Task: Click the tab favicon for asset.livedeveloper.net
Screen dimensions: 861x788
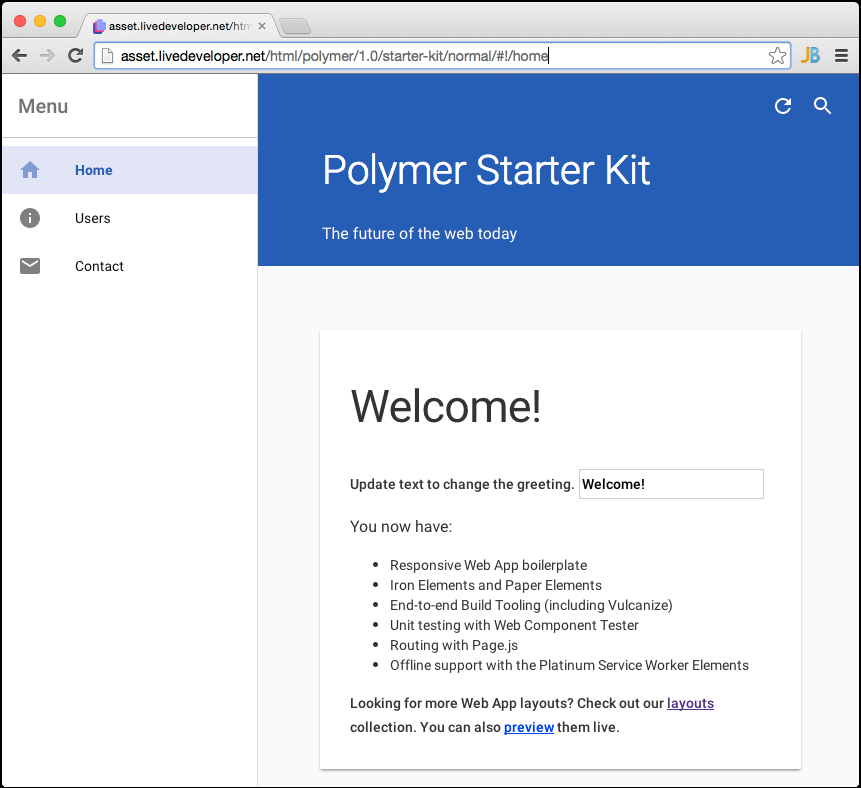Action: [99, 26]
